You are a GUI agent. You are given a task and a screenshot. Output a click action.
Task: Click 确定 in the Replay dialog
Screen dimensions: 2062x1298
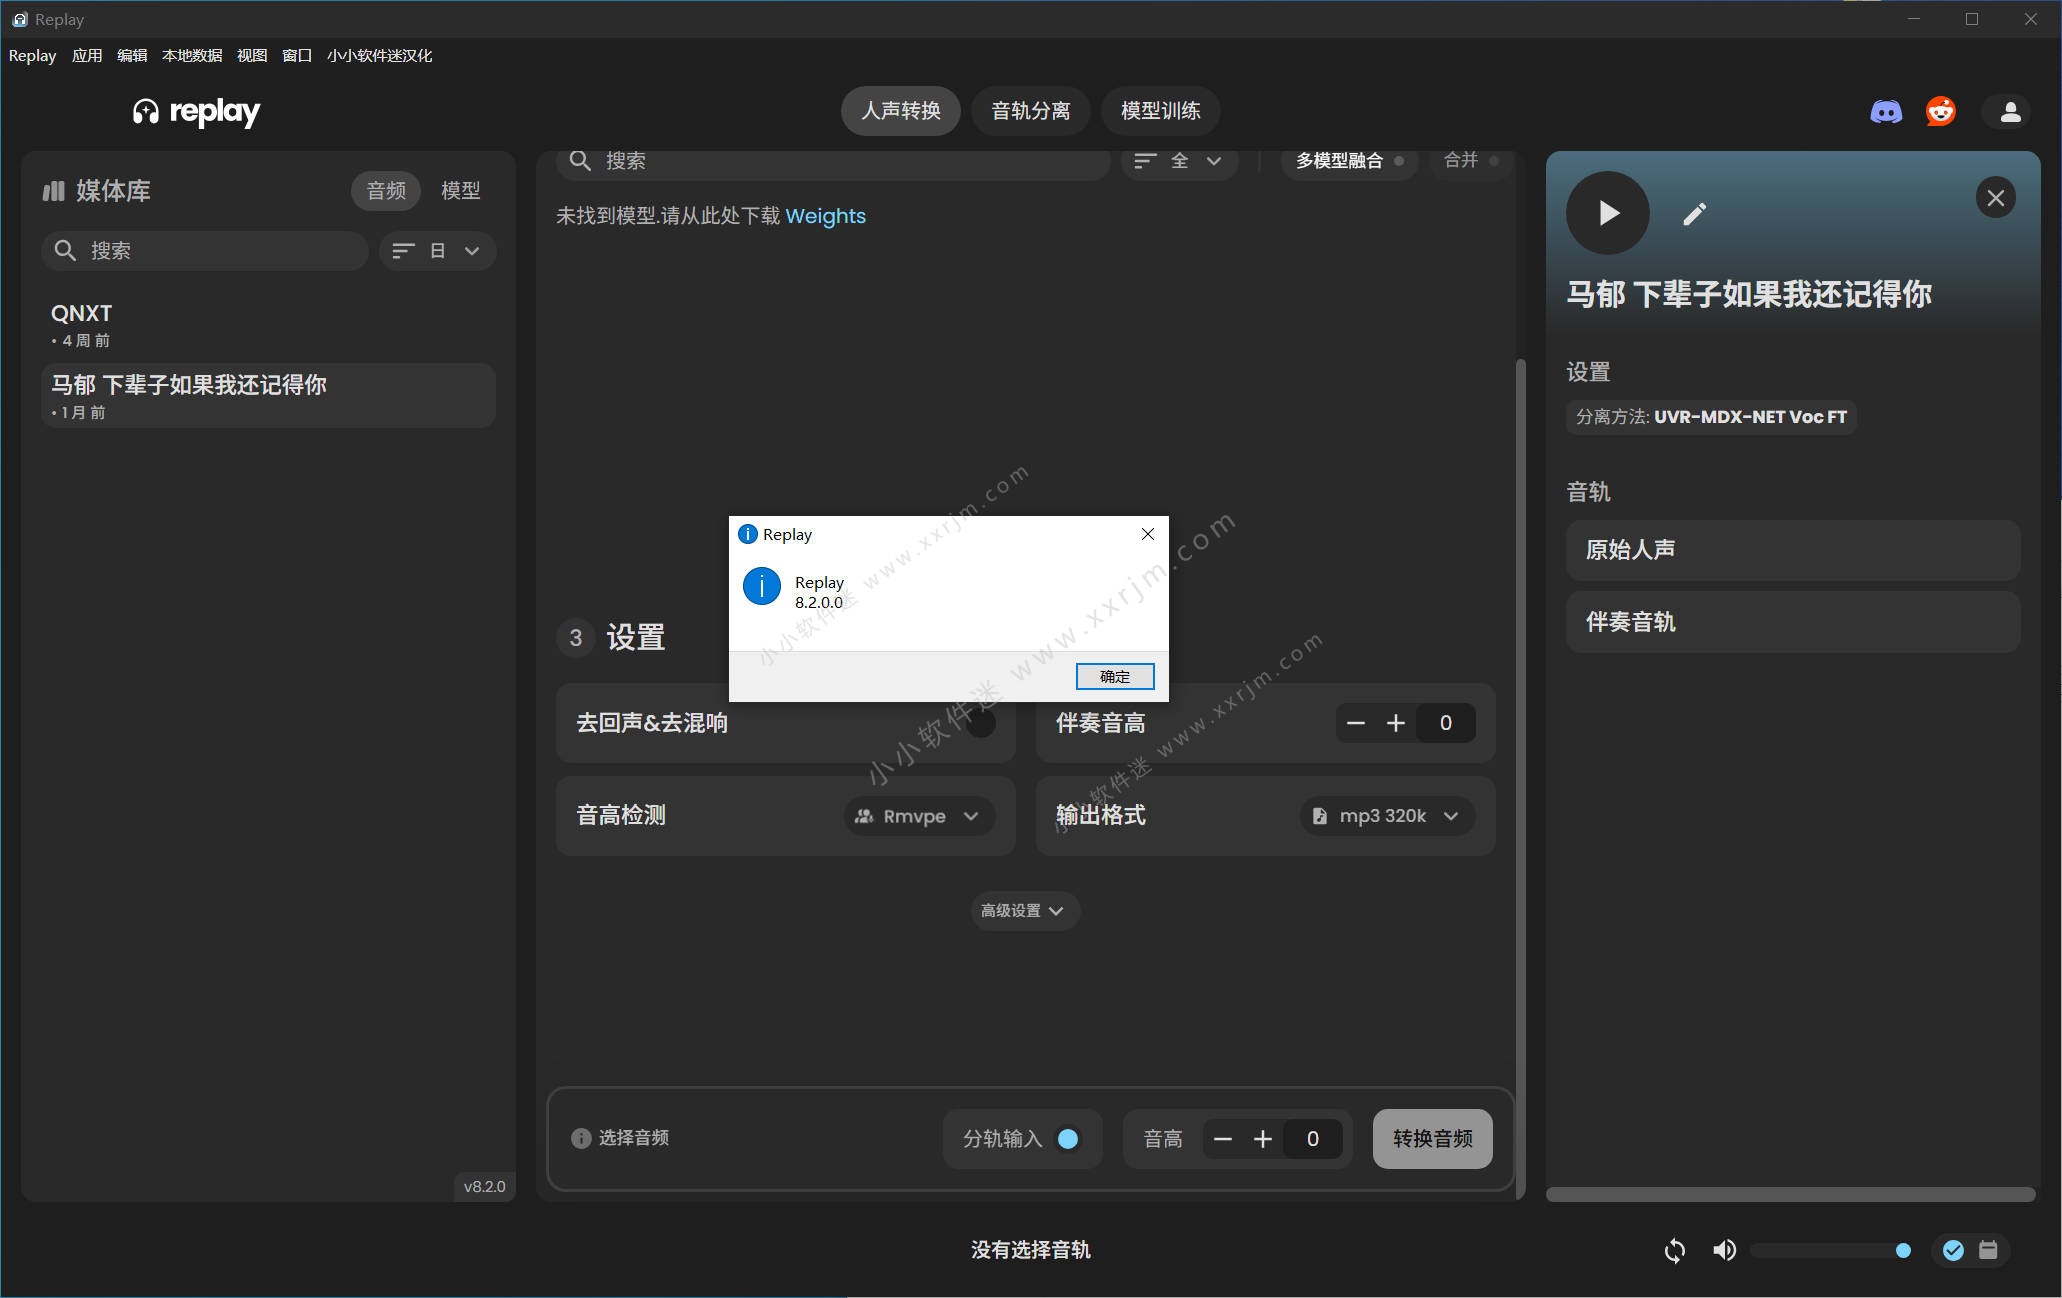point(1114,677)
